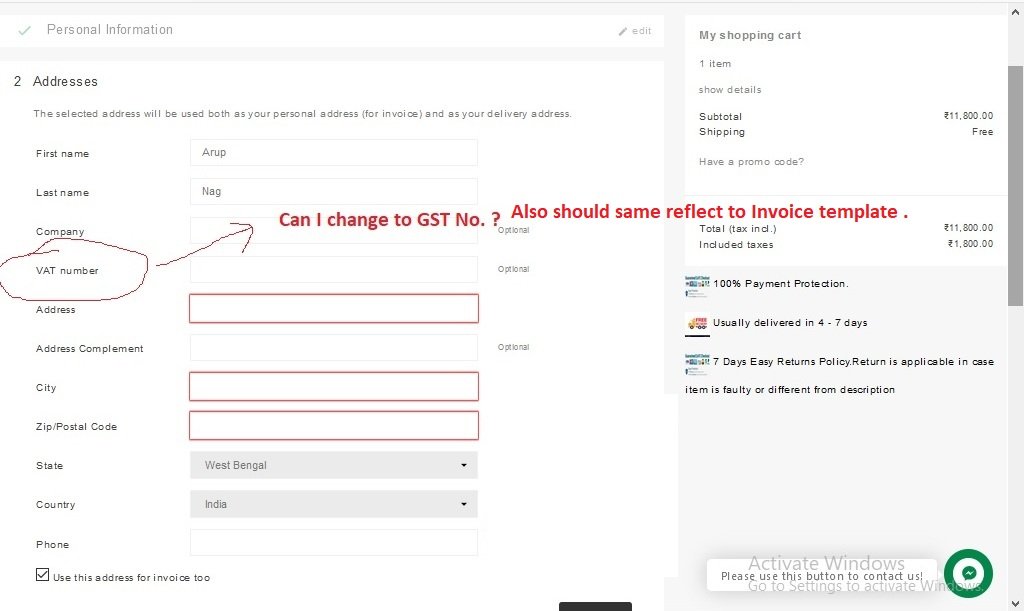Click the free delivery truck icon

697,324
